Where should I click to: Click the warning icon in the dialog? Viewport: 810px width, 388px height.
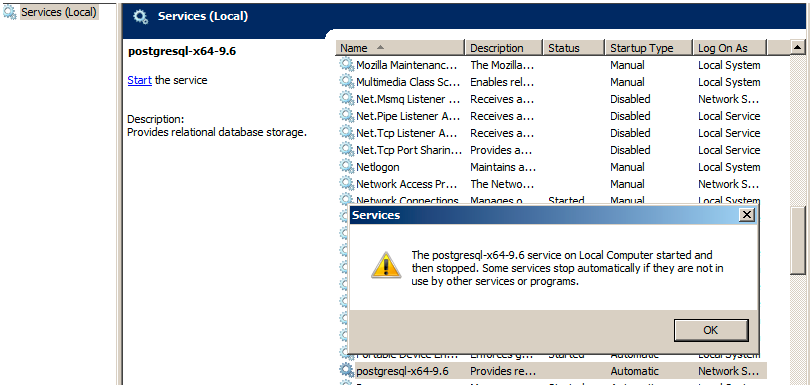point(386,265)
